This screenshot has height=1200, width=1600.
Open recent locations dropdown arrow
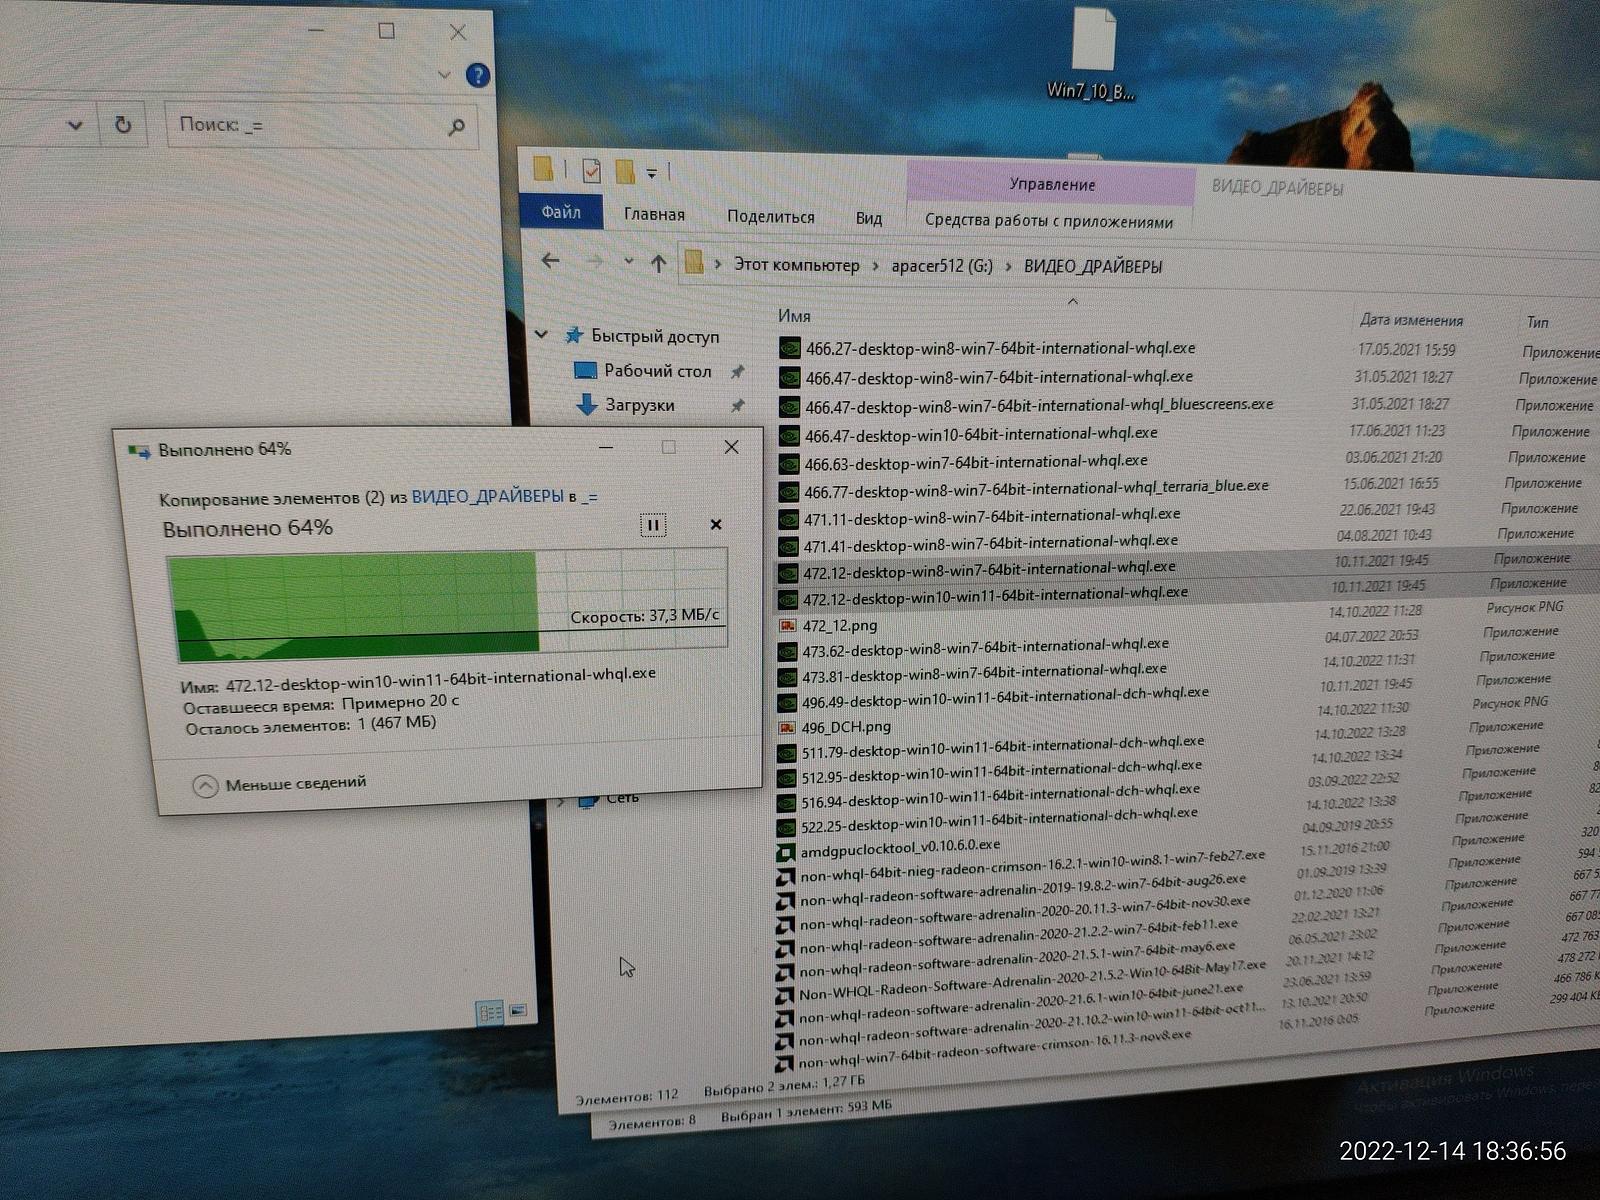coord(628,261)
